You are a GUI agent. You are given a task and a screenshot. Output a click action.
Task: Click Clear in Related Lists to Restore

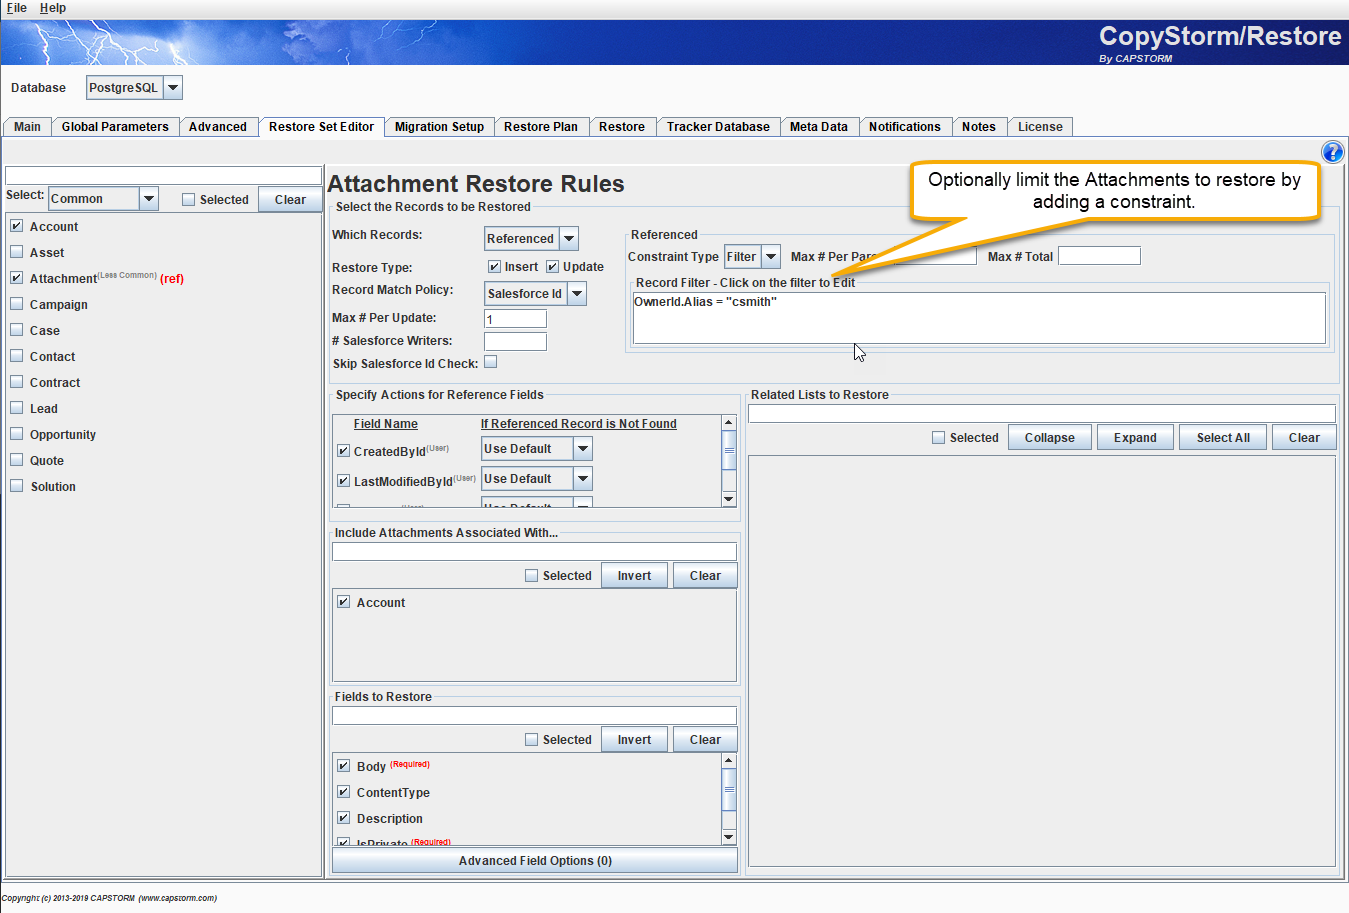[x=1304, y=438]
